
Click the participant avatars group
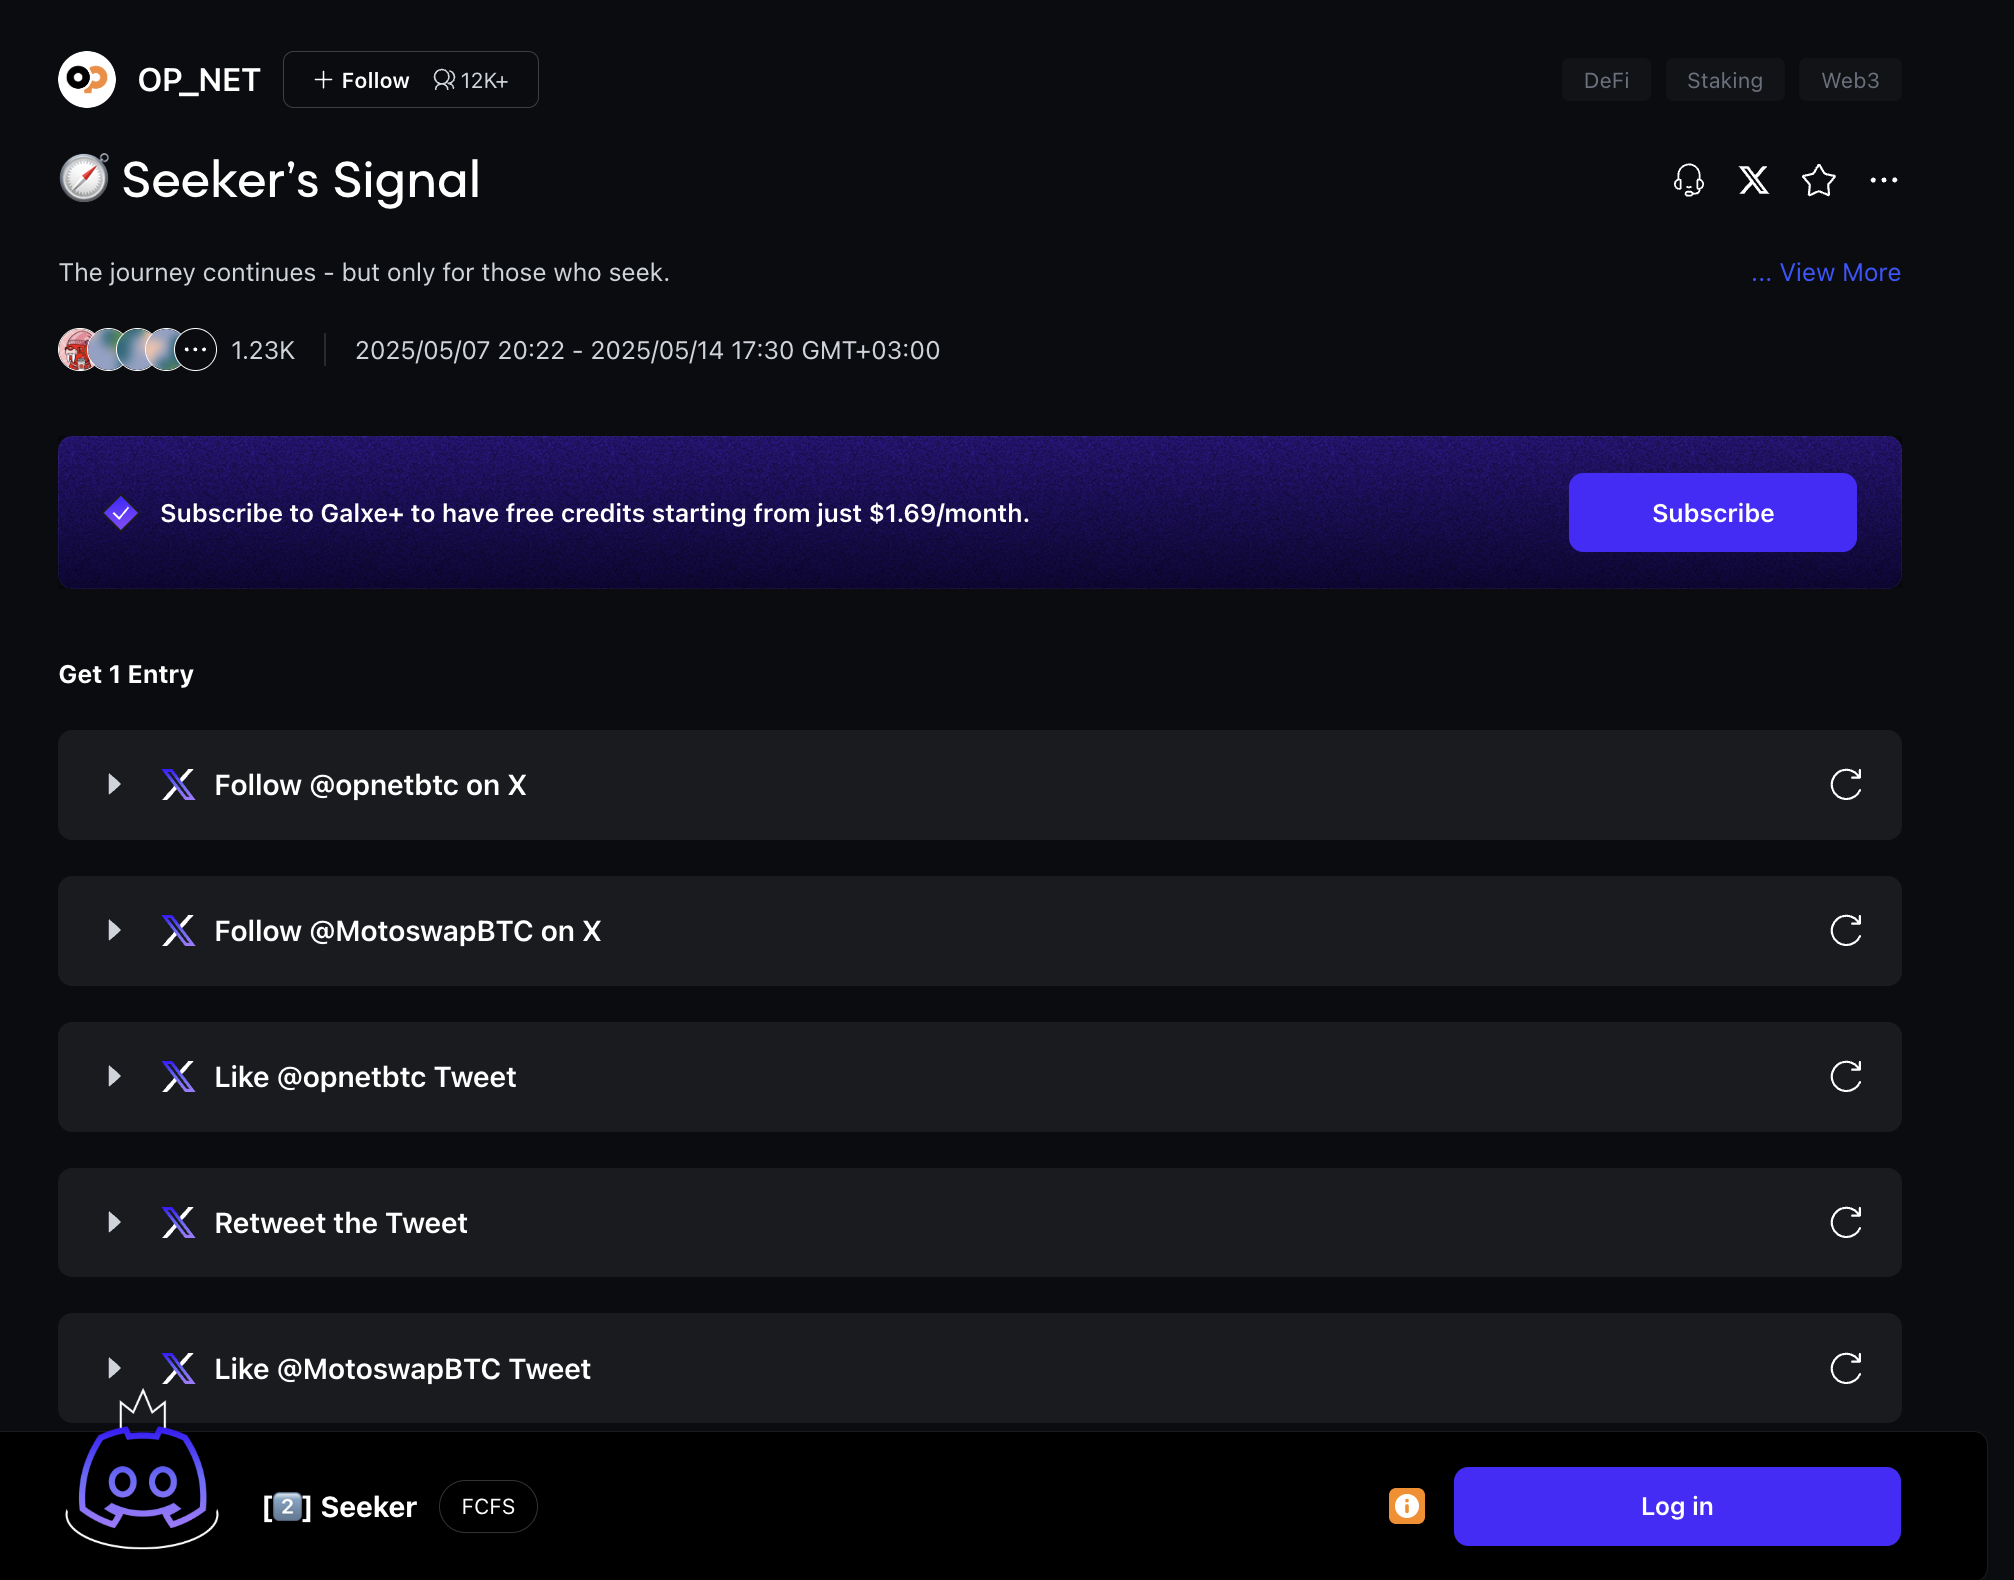tap(137, 350)
